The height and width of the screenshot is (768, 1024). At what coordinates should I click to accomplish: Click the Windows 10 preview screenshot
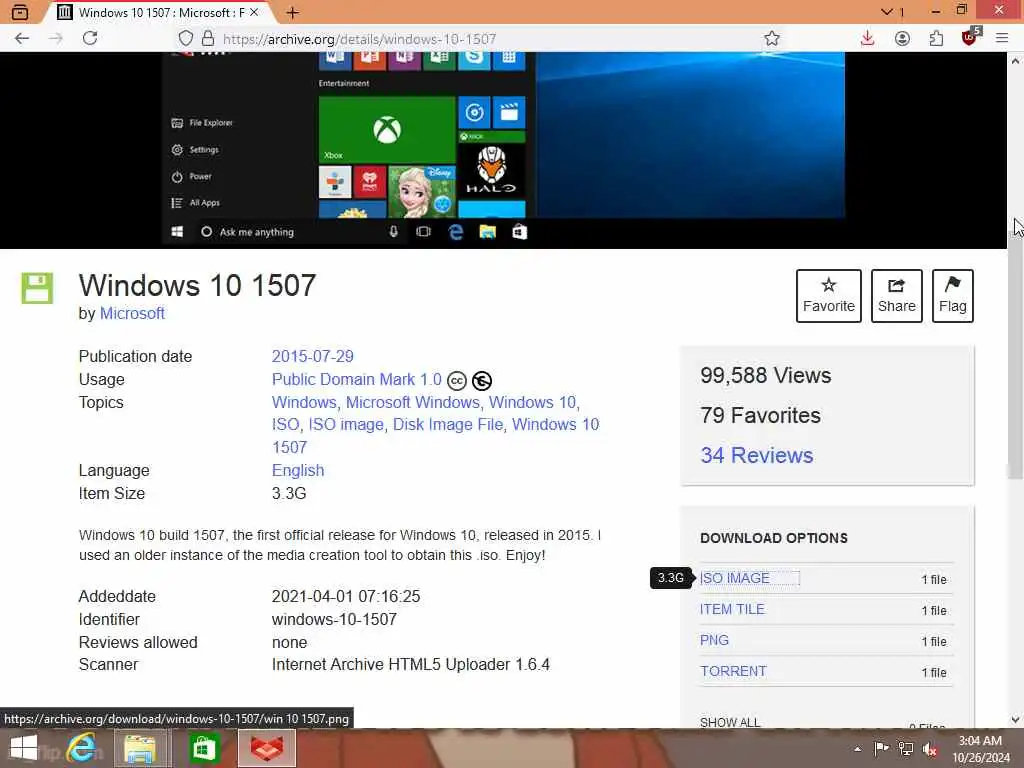pyautogui.click(x=503, y=149)
